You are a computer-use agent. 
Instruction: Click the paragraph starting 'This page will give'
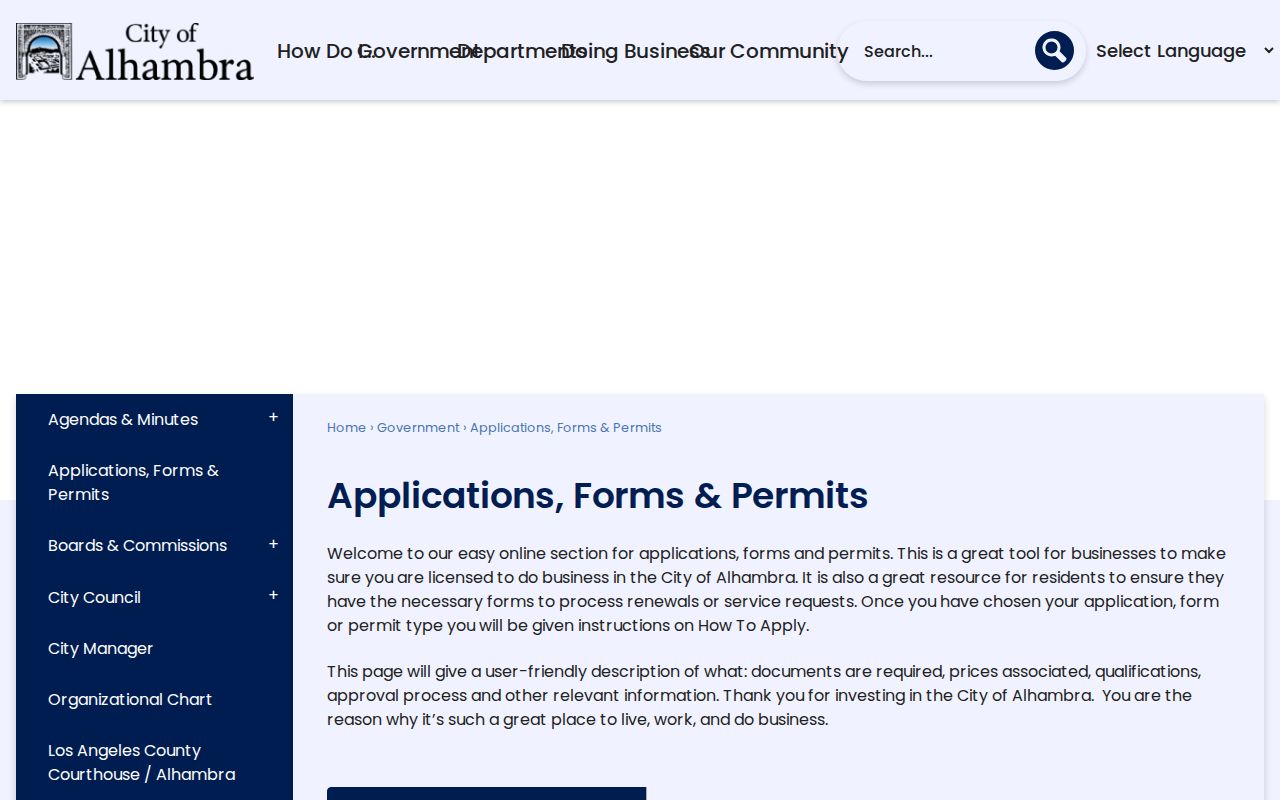pos(764,695)
